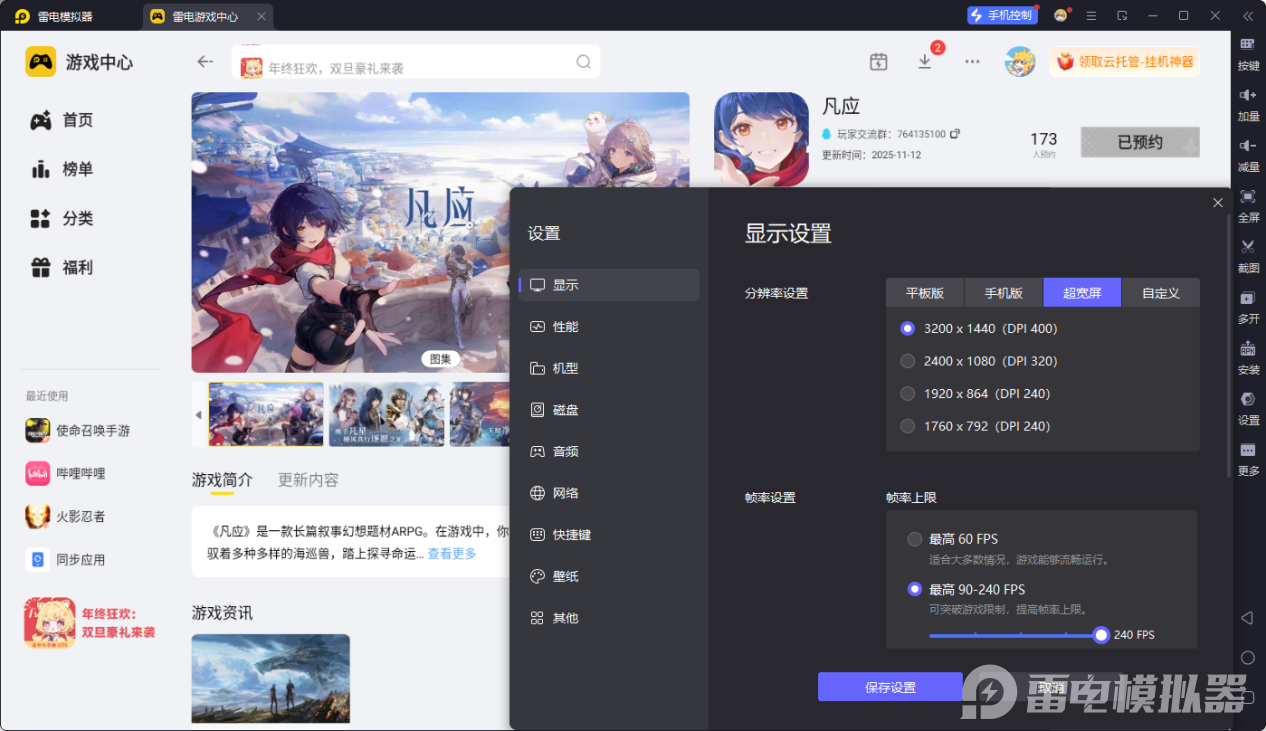Click the Android back triangle button
1266x731 pixels.
1247,618
